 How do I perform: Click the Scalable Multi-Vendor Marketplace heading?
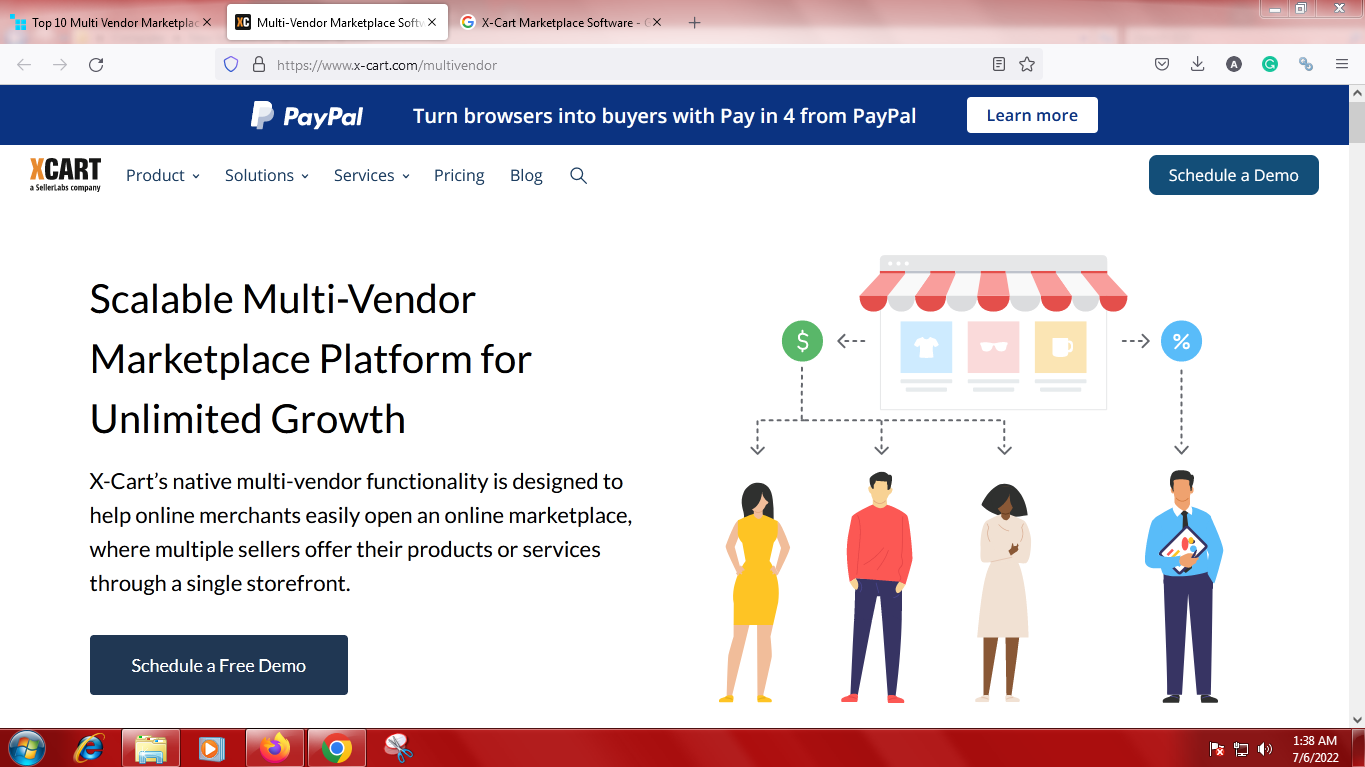click(311, 359)
